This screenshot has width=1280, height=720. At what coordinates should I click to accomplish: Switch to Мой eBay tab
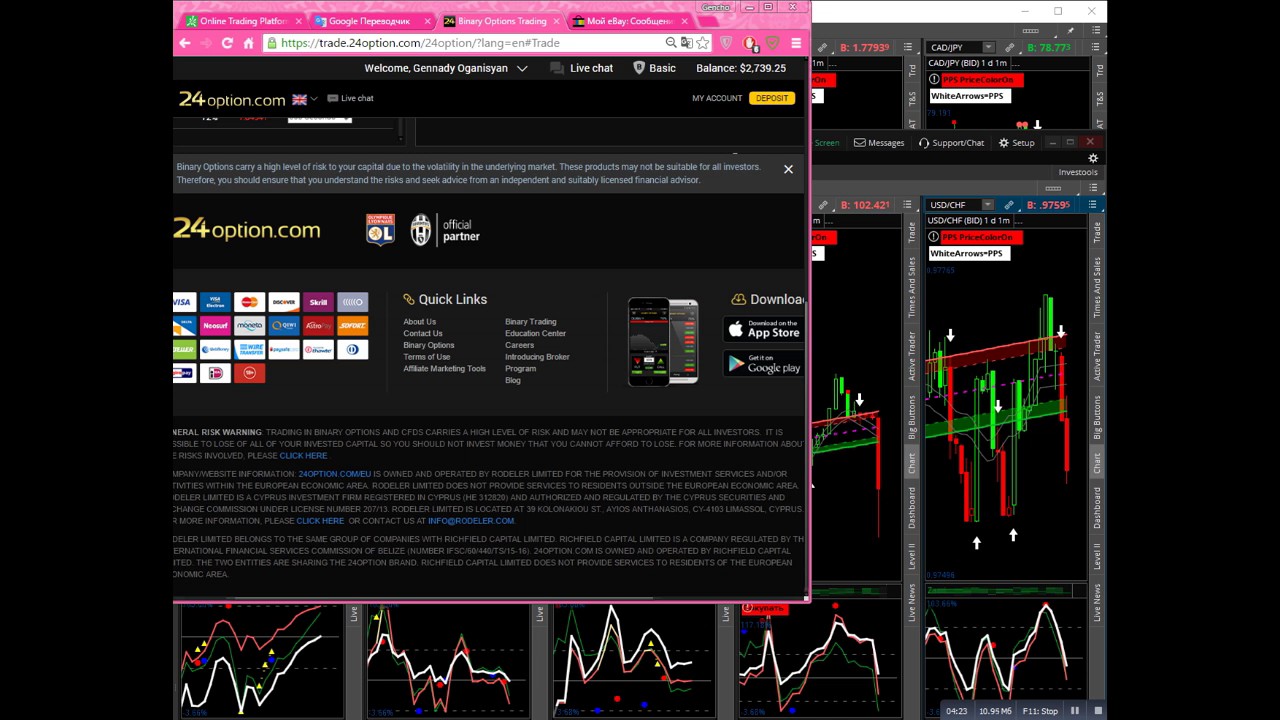click(x=630, y=21)
